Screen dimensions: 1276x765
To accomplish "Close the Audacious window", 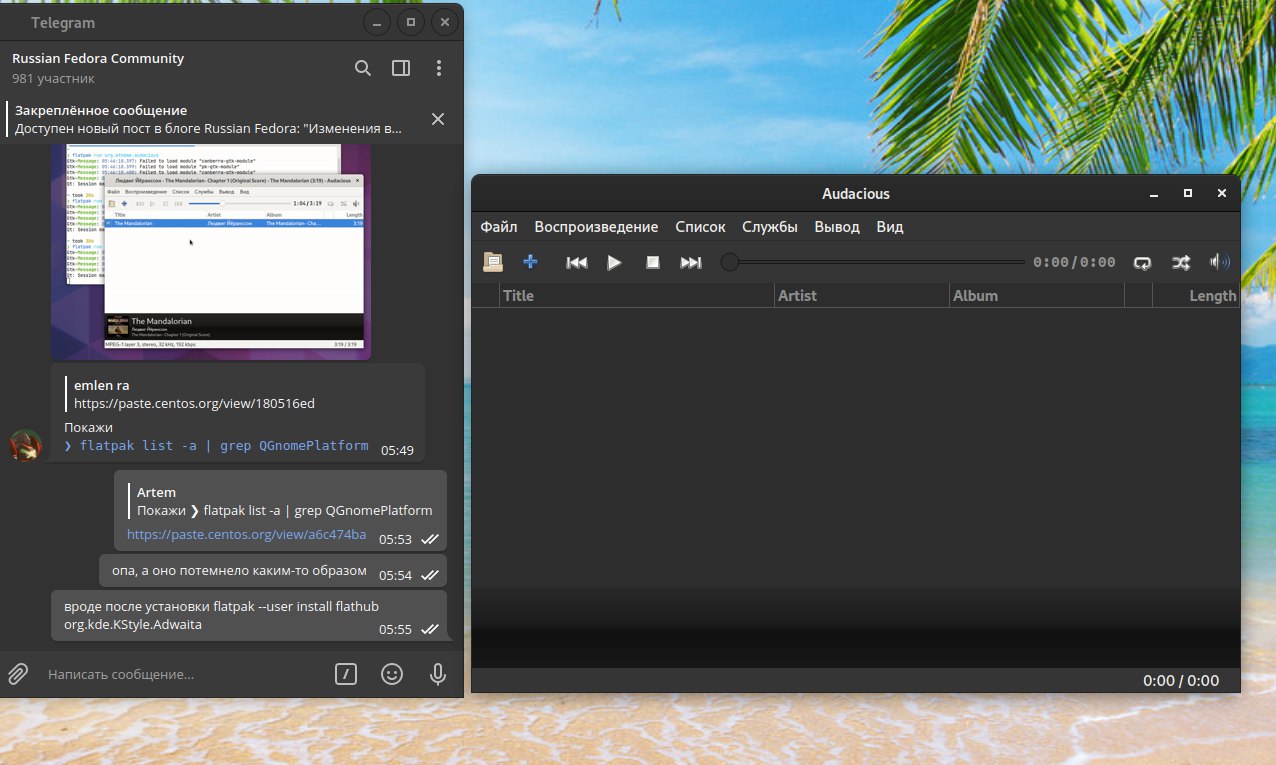I will (1221, 194).
